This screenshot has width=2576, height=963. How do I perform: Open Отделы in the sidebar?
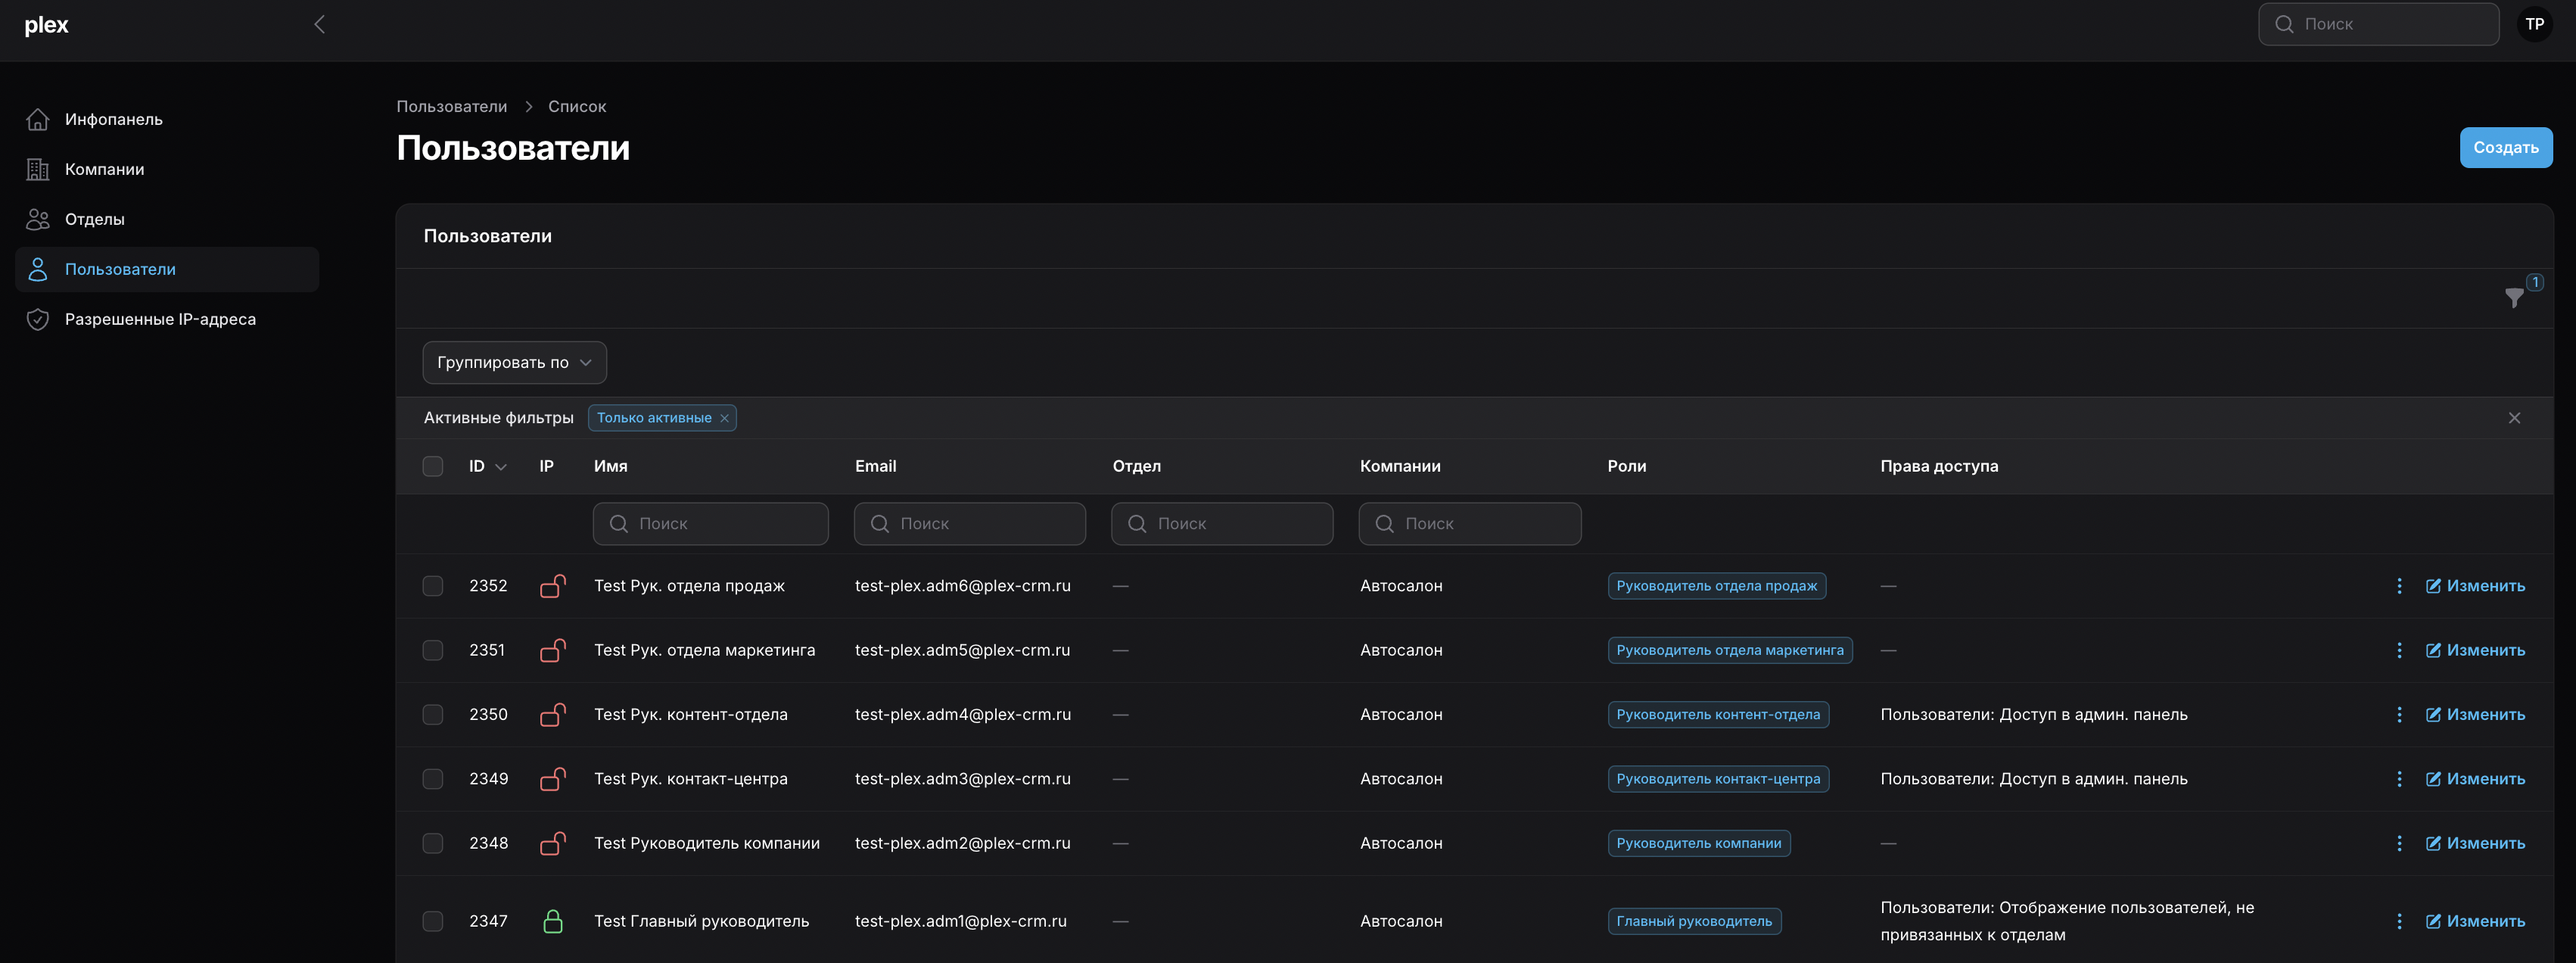point(94,219)
